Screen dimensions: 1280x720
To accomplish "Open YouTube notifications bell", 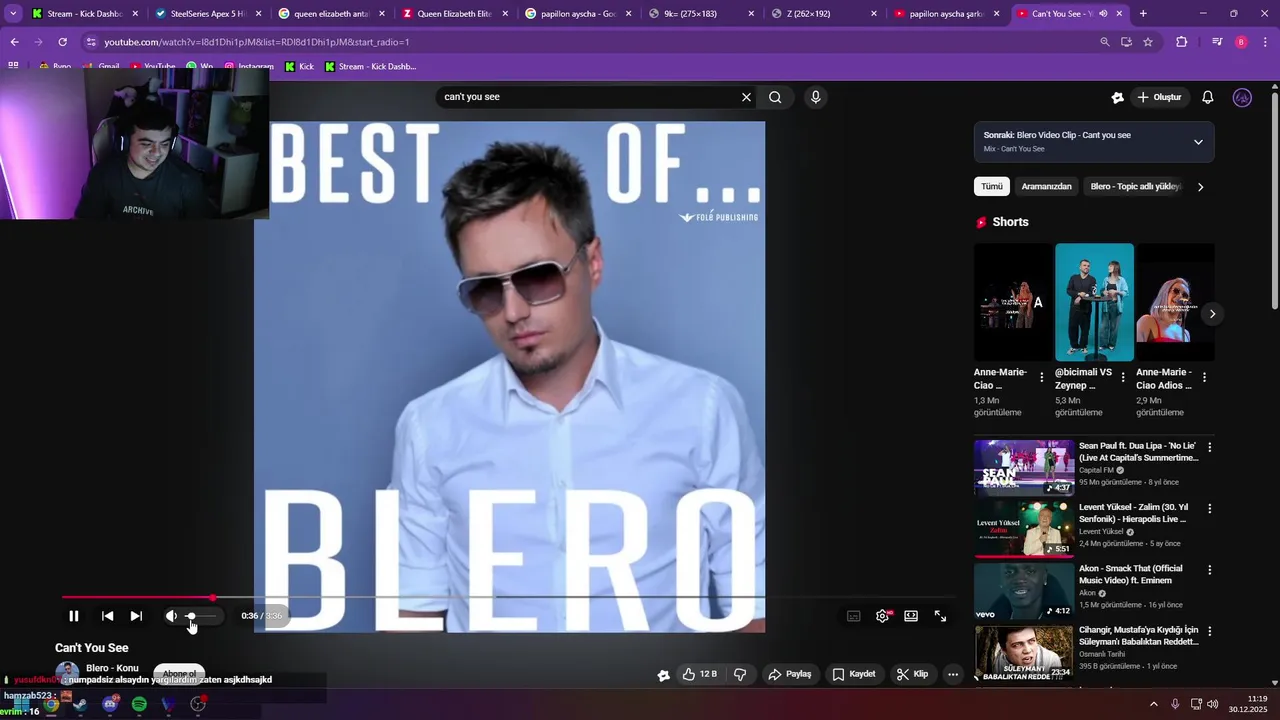I will click(x=1208, y=97).
